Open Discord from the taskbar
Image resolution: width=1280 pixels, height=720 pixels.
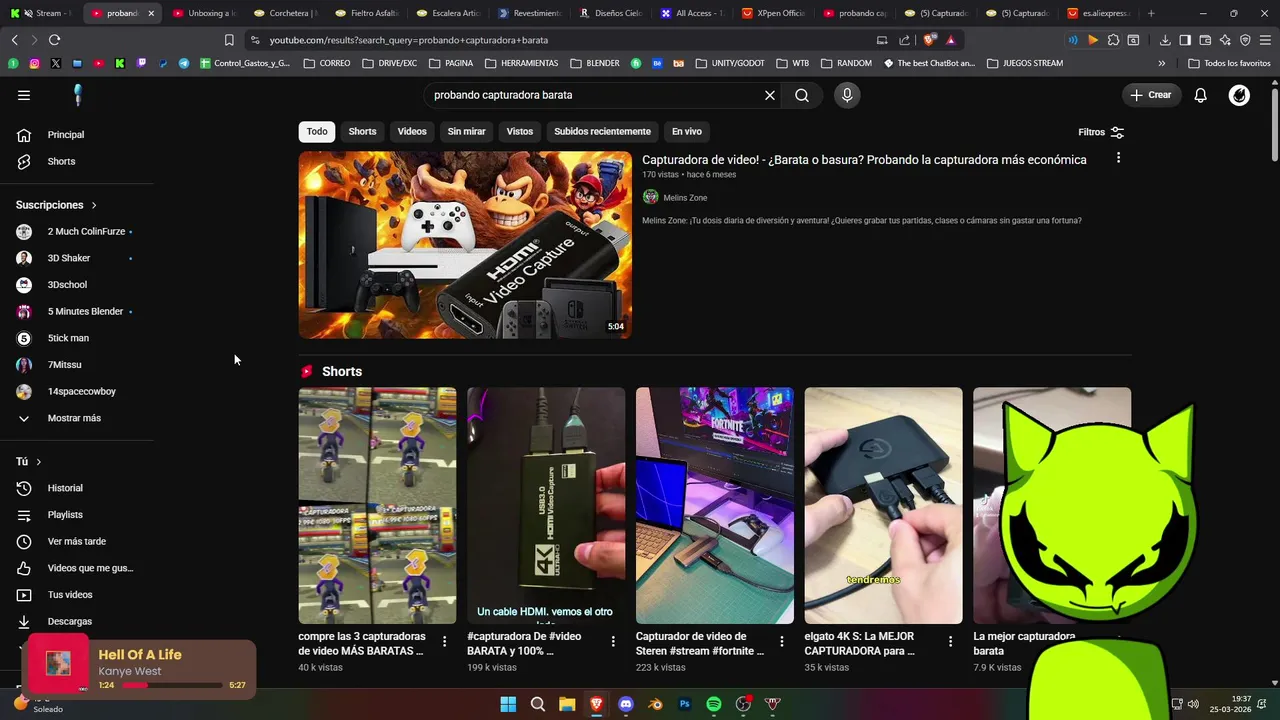626,704
